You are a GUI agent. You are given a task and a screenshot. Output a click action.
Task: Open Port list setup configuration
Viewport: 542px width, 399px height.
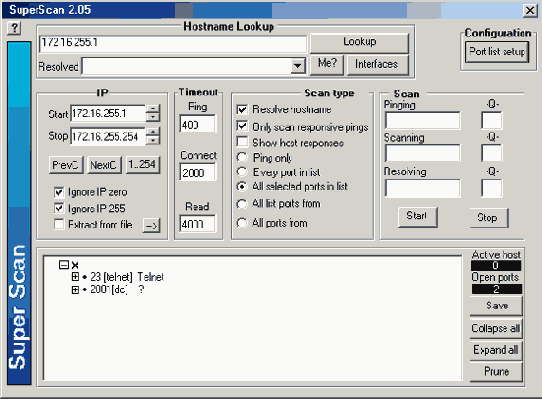497,52
